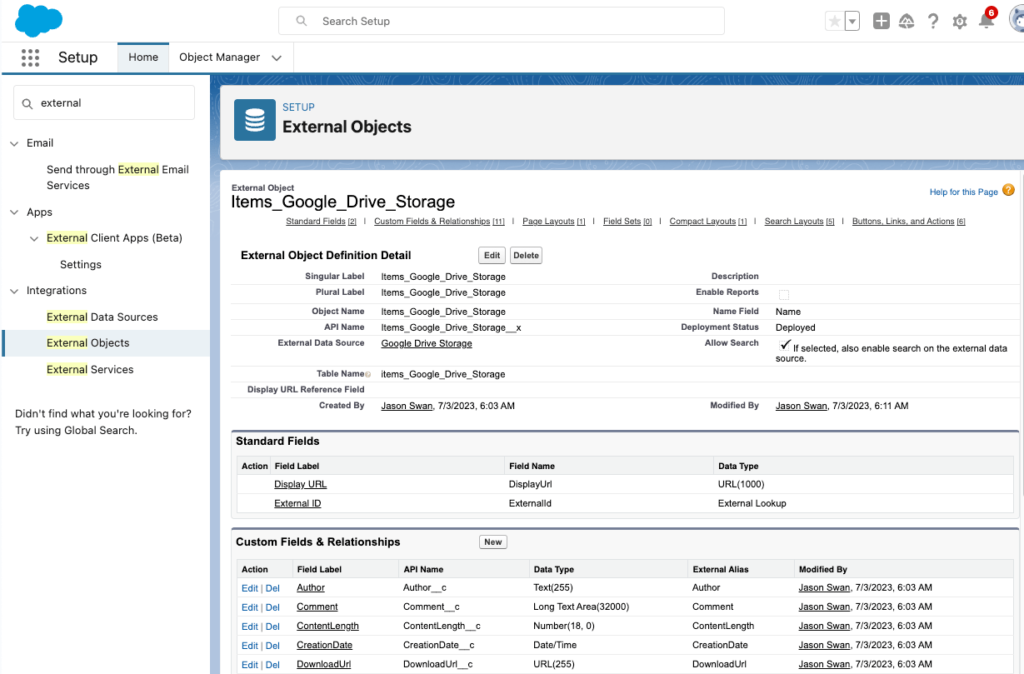Image resolution: width=1024 pixels, height=674 pixels.
Task: Collapse the Integrations section in sidebar
Action: point(14,291)
